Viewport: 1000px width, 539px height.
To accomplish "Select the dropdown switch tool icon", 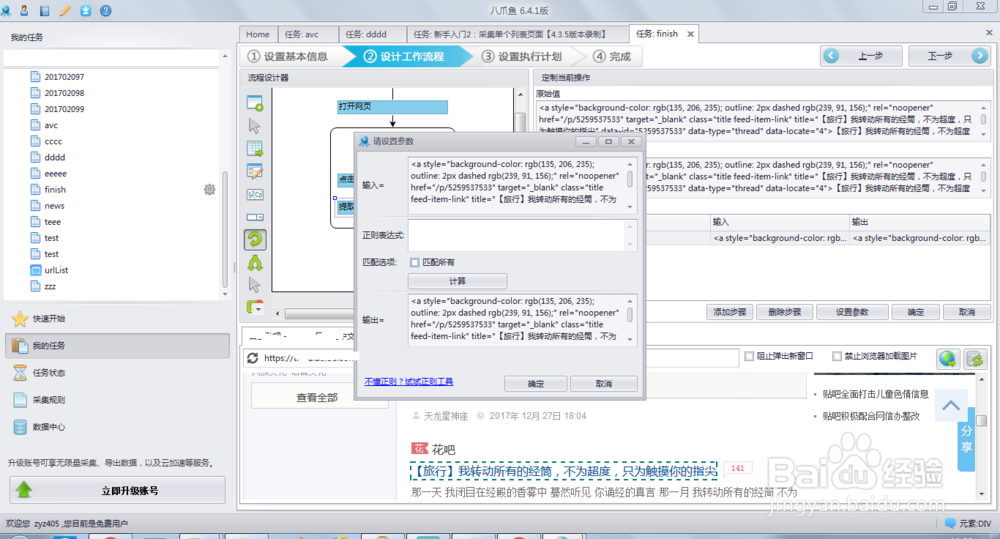I will click(x=255, y=218).
